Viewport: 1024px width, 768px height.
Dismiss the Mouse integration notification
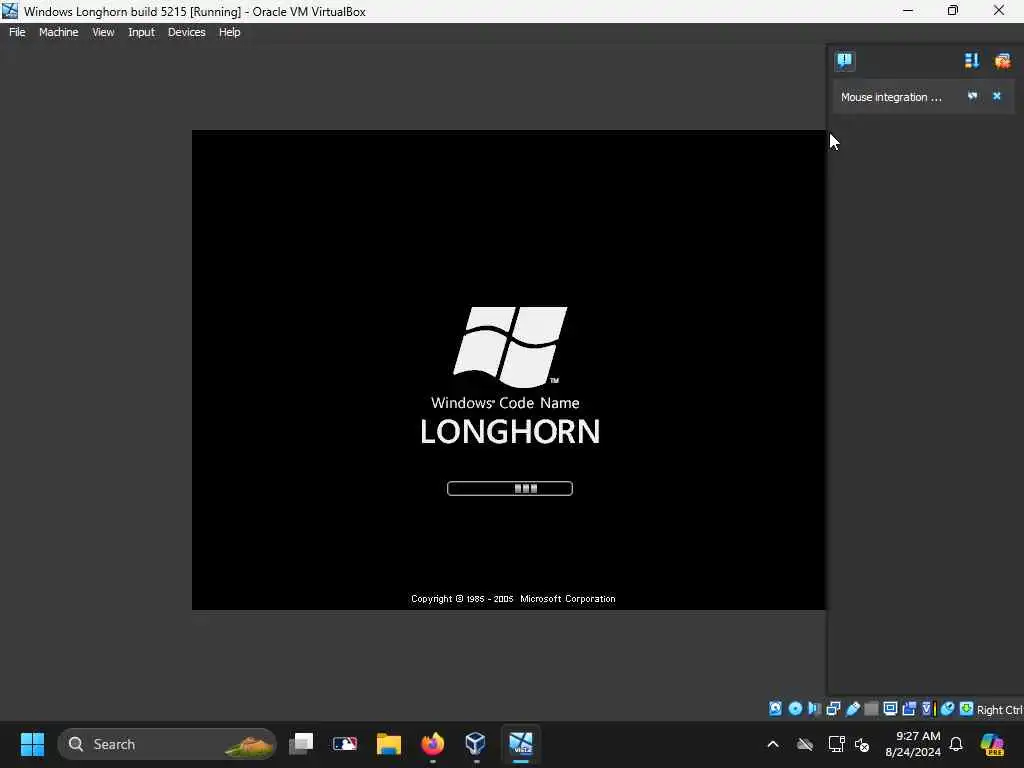coord(997,96)
